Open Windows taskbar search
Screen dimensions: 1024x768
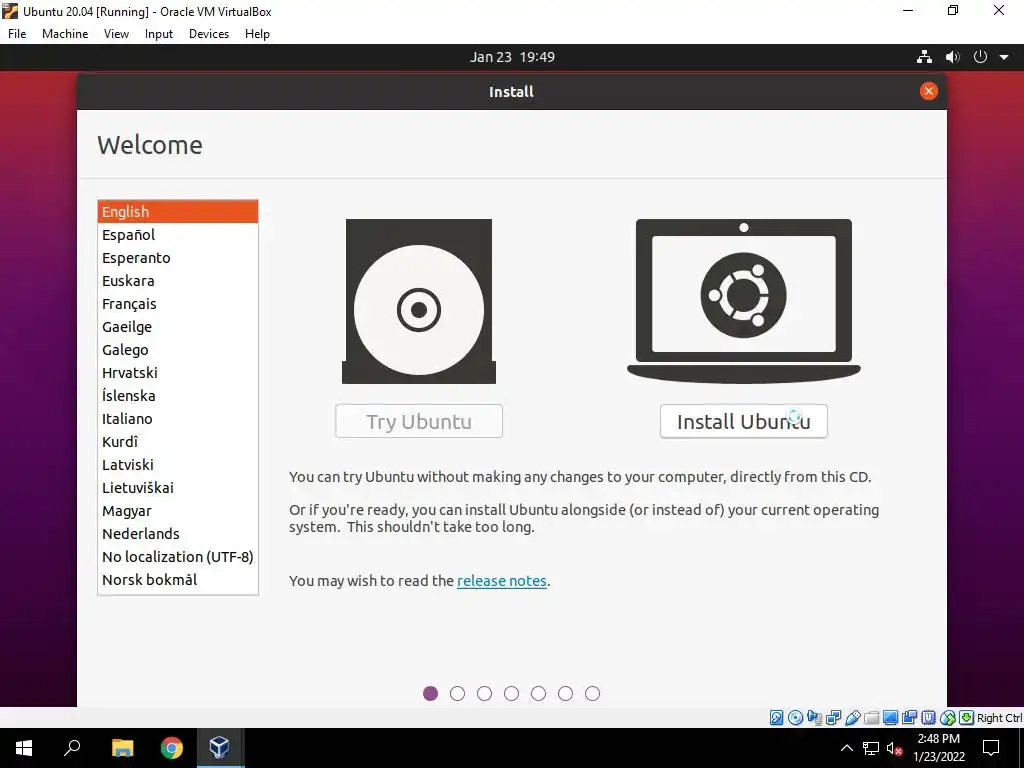tap(72, 748)
